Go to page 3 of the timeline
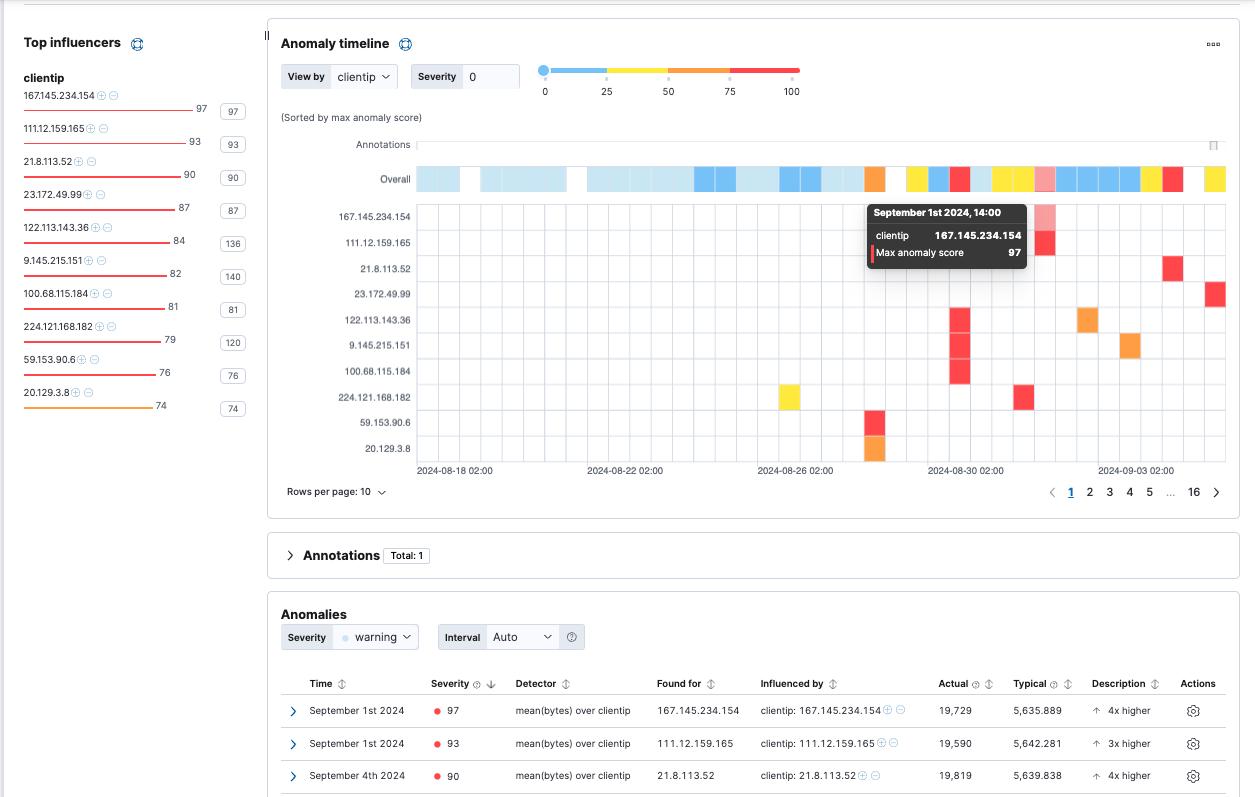This screenshot has height=797, width=1255. (1110, 492)
